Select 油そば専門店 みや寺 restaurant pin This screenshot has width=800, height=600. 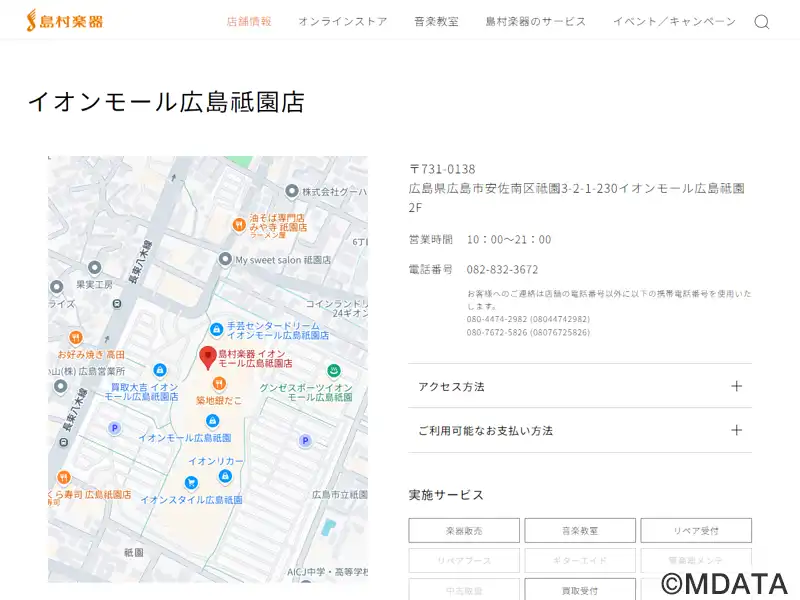[239, 224]
